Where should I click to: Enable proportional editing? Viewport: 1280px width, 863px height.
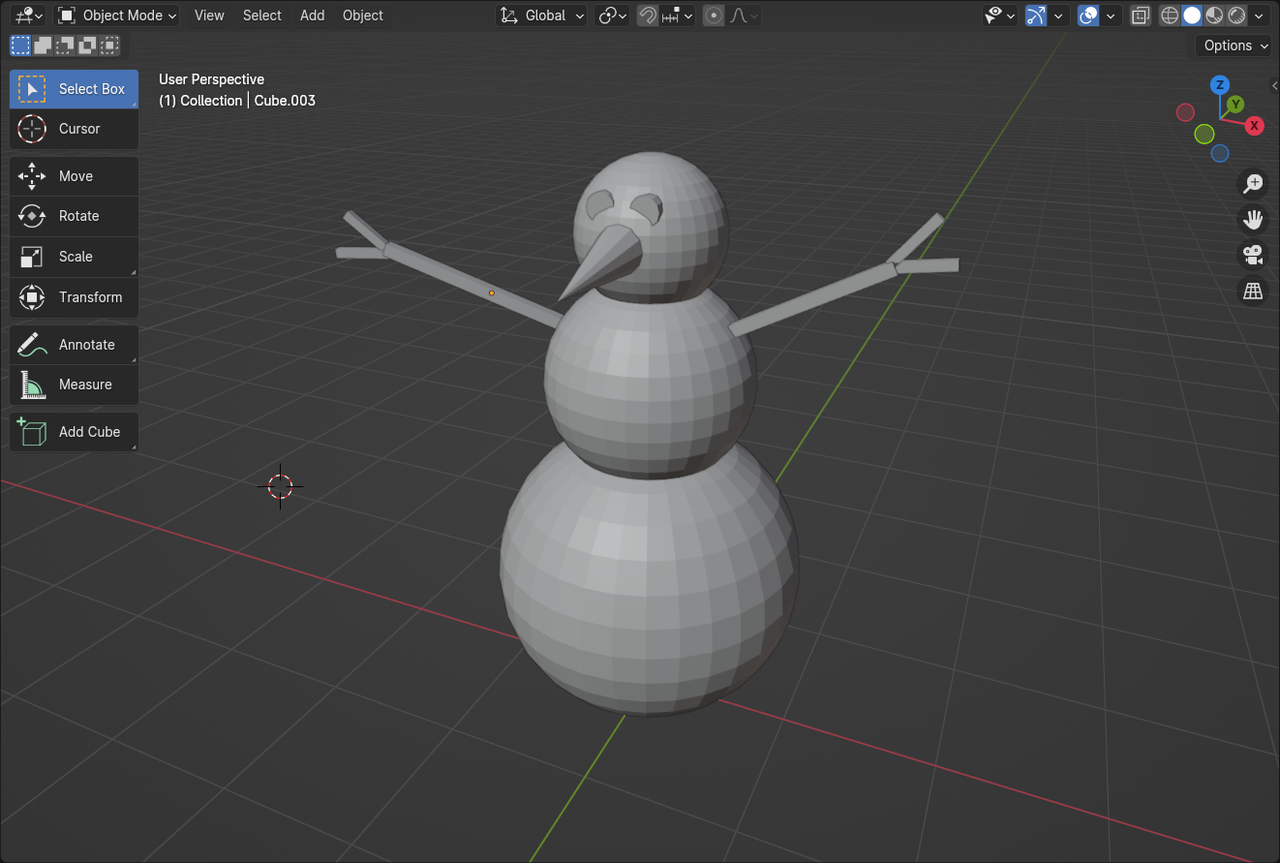click(713, 15)
